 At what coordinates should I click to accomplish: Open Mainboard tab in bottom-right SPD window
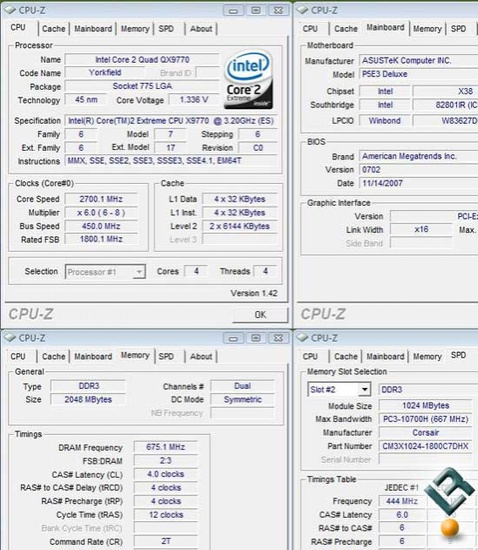385,356
